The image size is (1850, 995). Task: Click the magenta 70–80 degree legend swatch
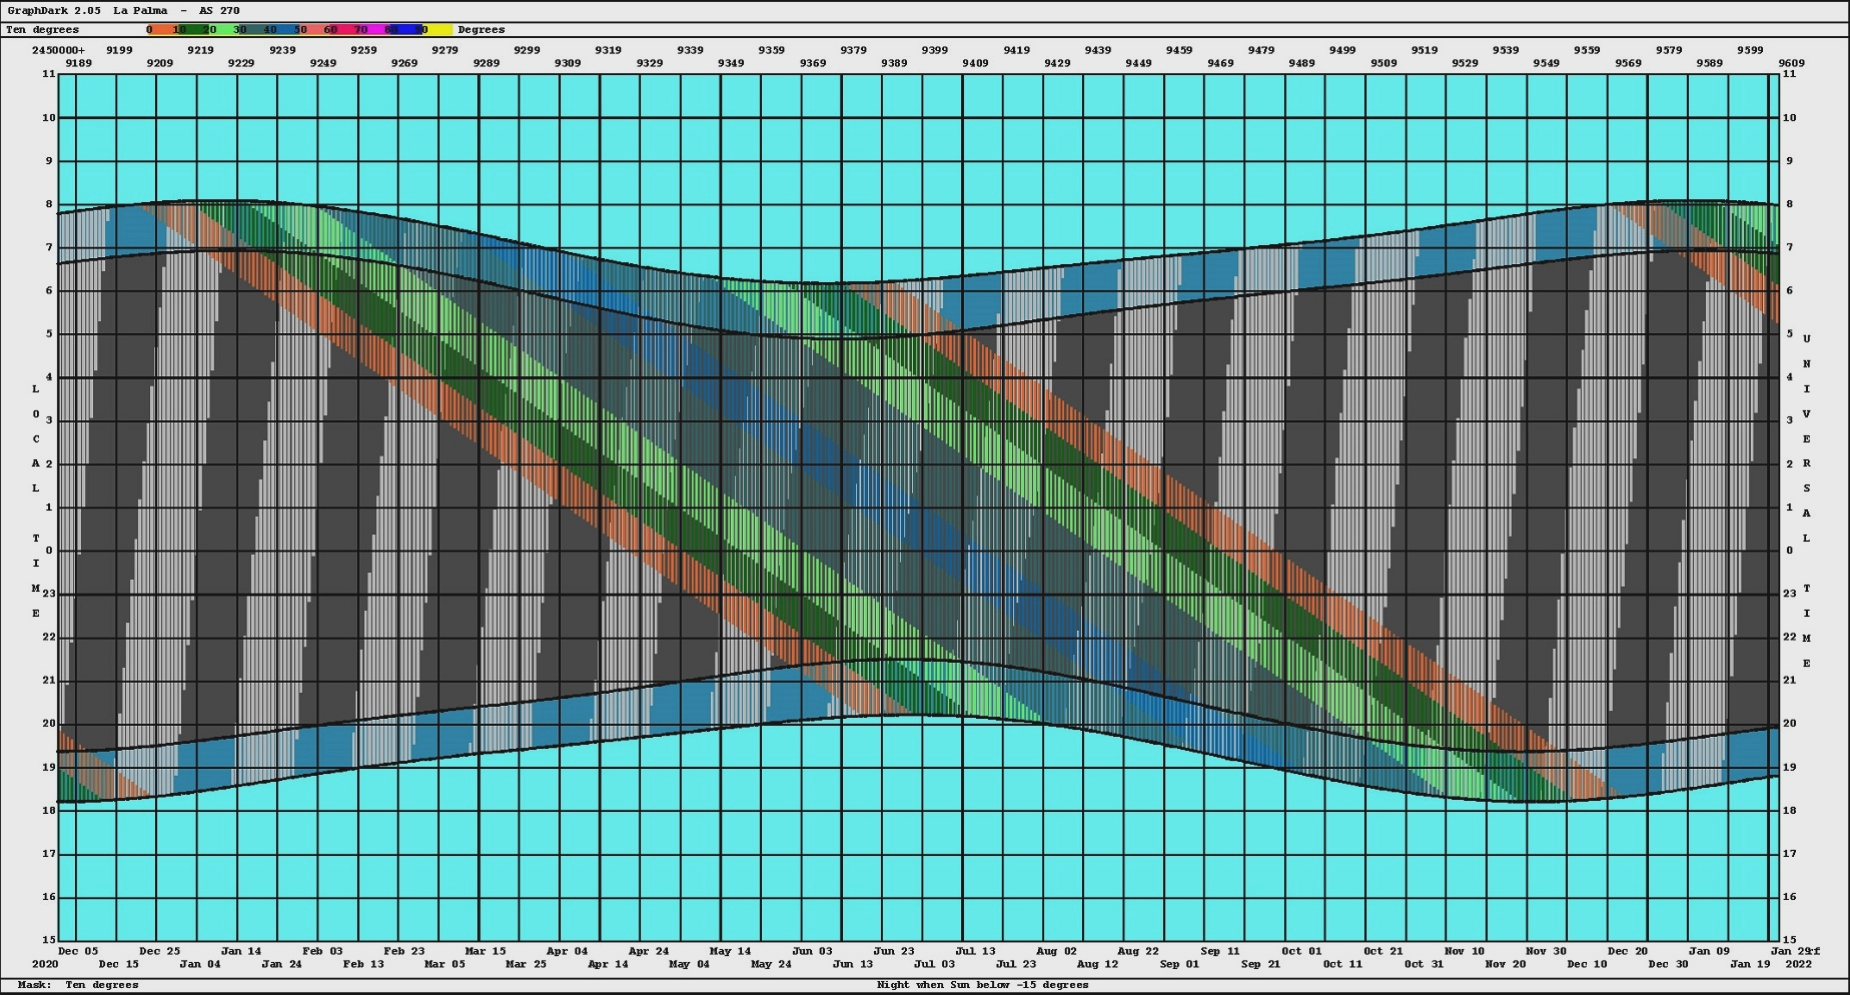pyautogui.click(x=375, y=30)
